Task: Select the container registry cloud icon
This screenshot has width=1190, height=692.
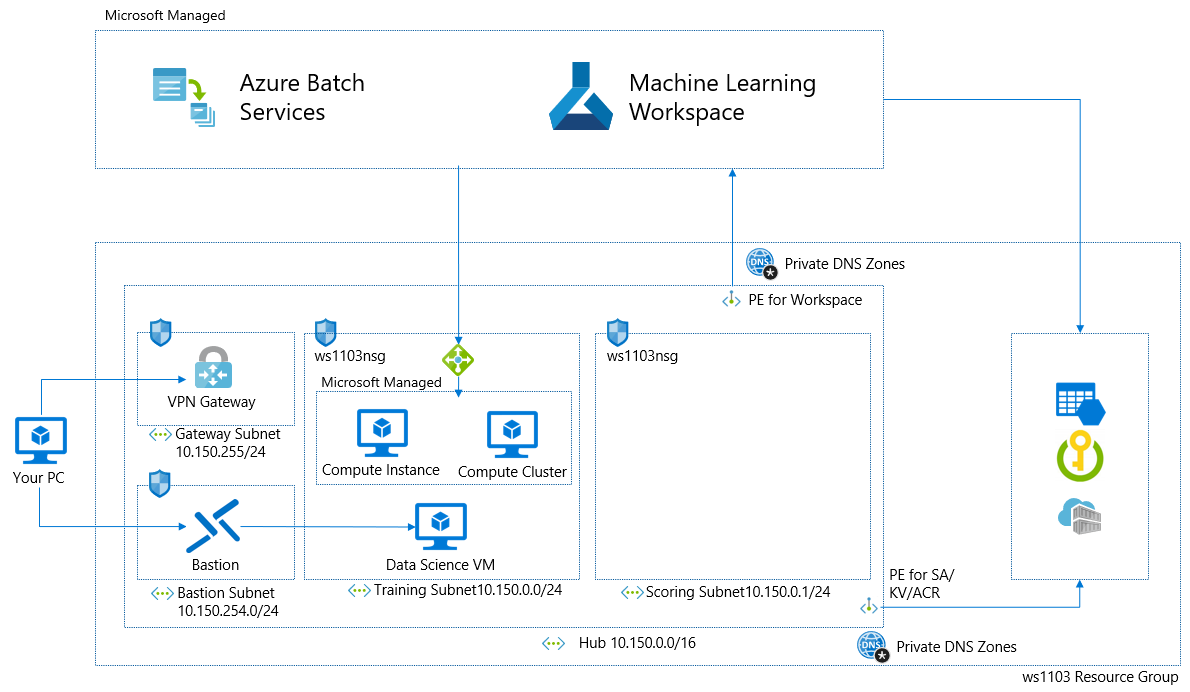Action: (1079, 516)
